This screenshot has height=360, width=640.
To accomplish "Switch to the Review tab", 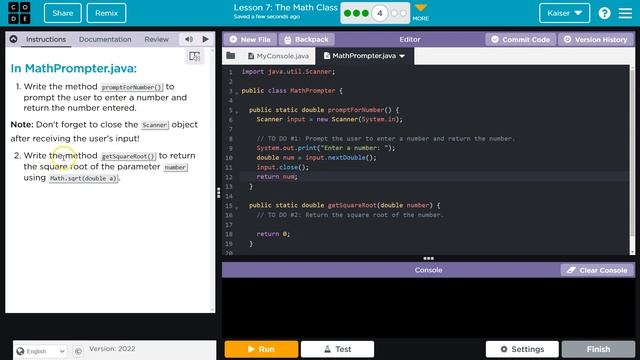I will tap(156, 39).
